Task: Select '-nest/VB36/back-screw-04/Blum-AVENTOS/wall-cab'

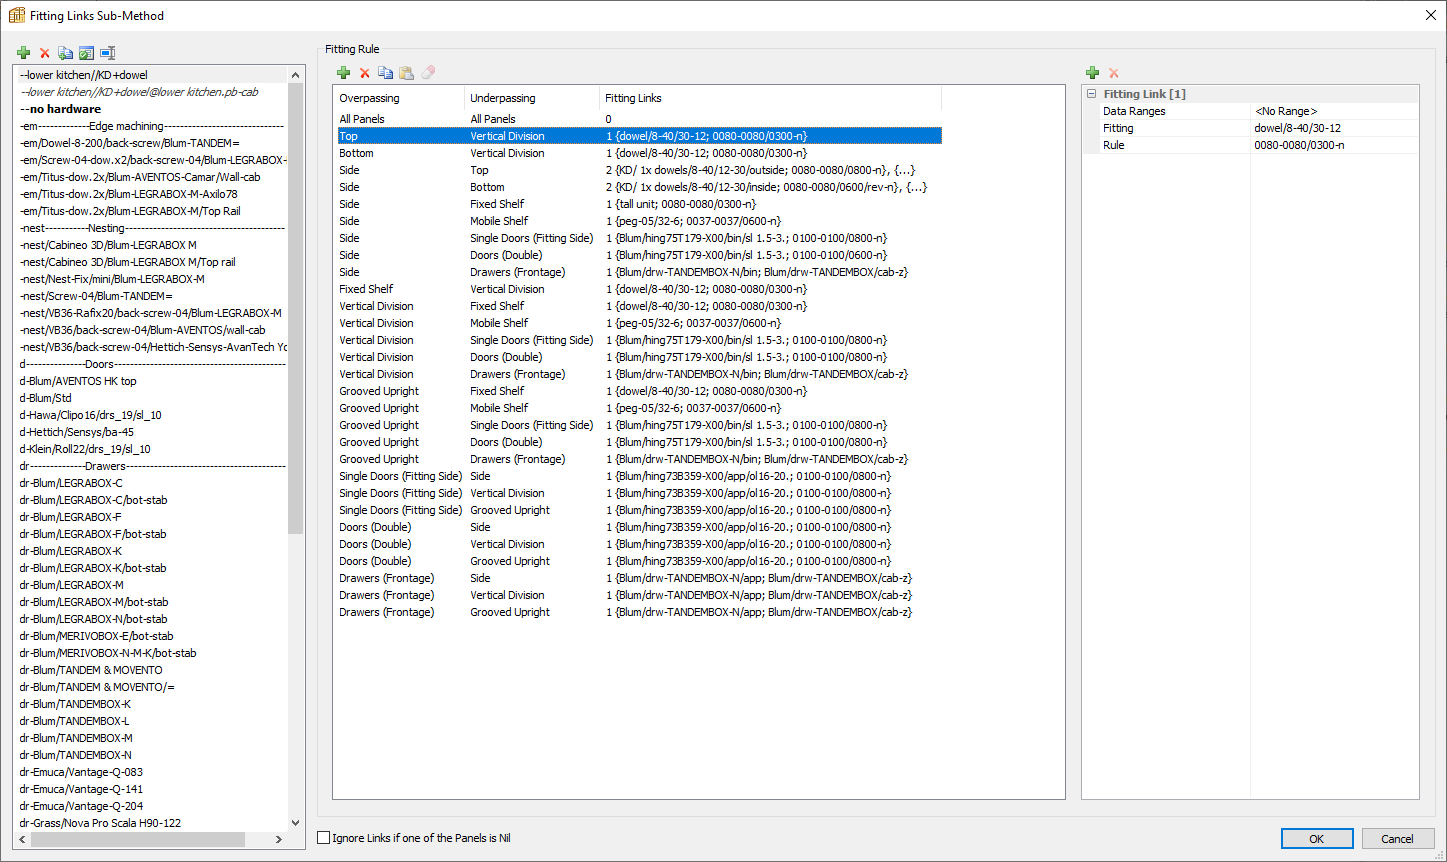Action: [152, 330]
